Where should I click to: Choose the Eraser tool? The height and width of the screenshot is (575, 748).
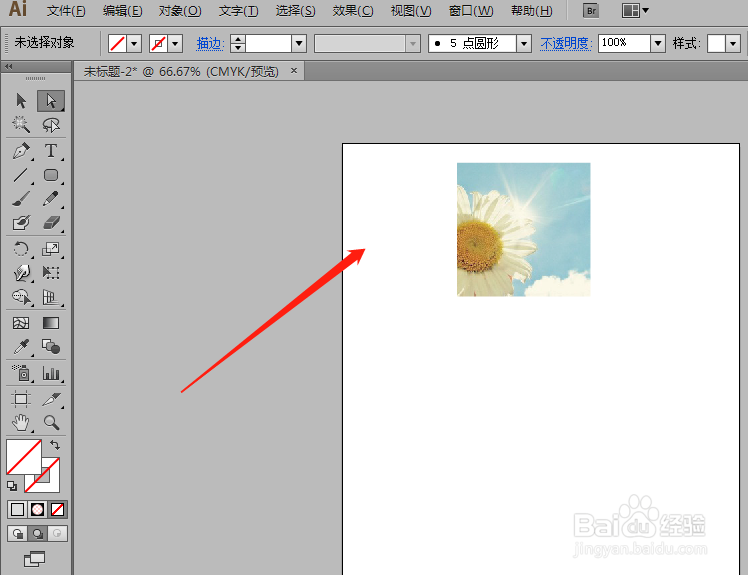tap(51, 222)
